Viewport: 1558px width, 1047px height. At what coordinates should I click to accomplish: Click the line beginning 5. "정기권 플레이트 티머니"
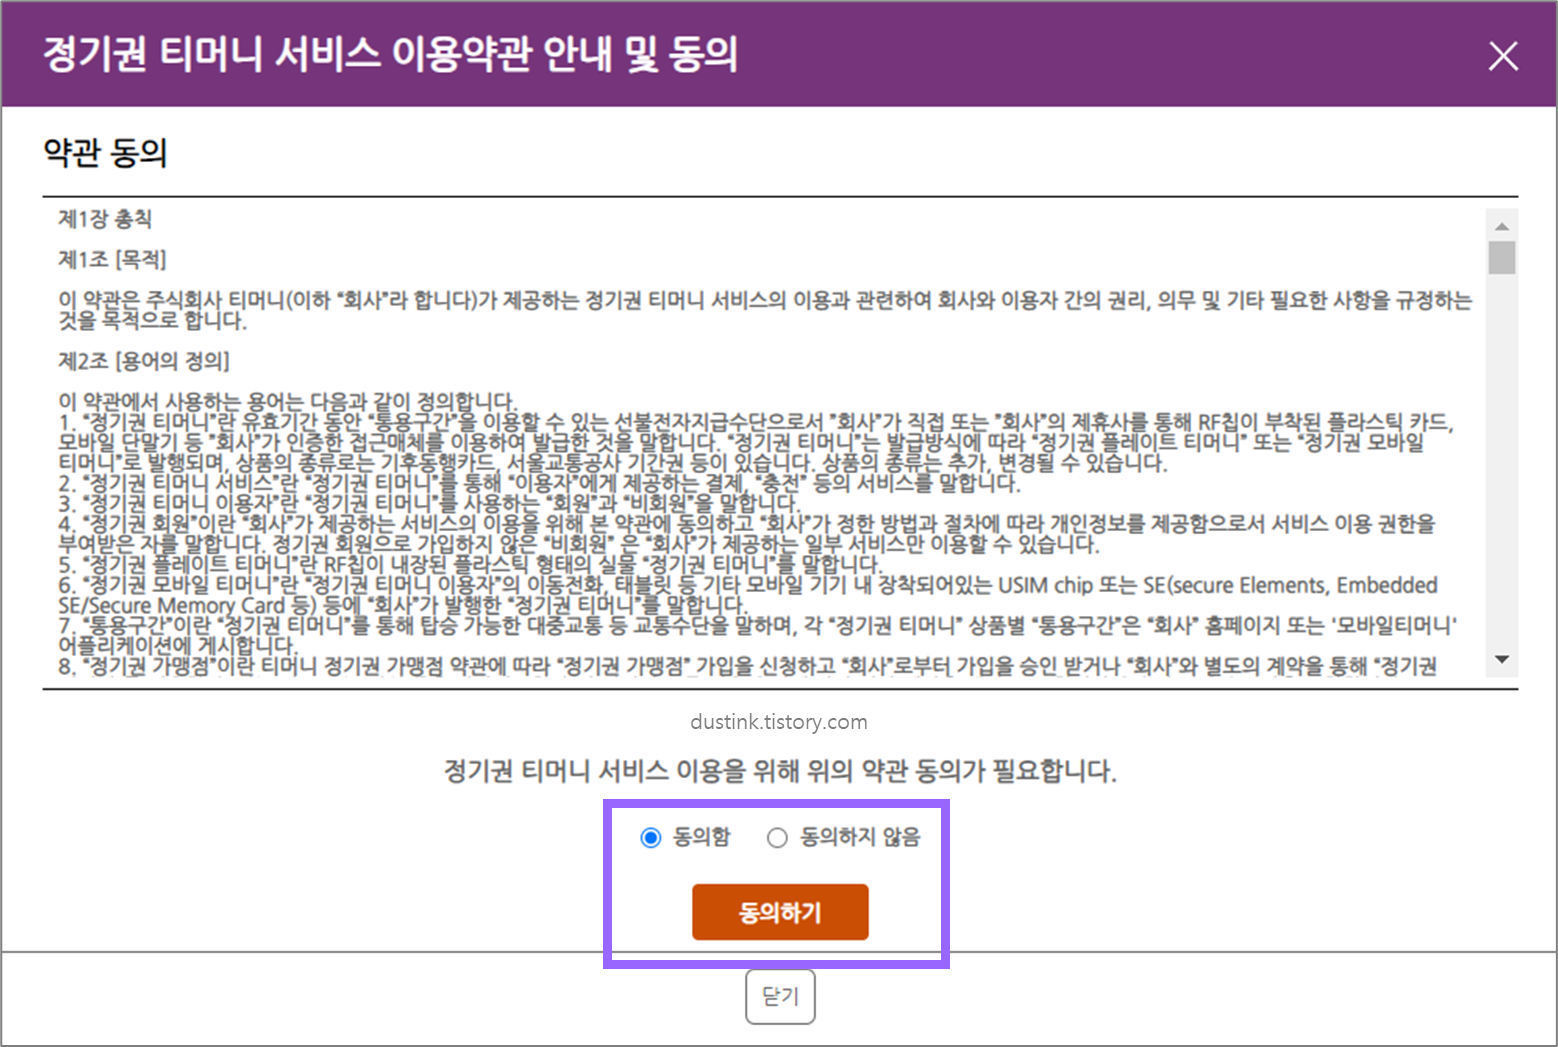469,564
